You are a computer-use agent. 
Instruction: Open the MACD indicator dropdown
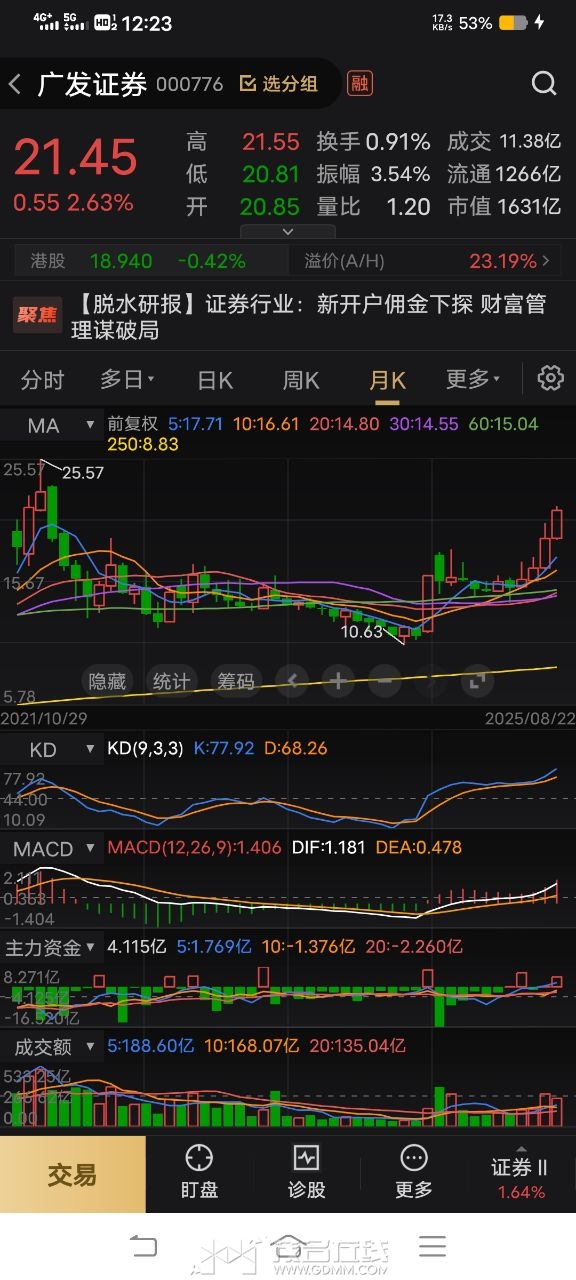(x=51, y=849)
